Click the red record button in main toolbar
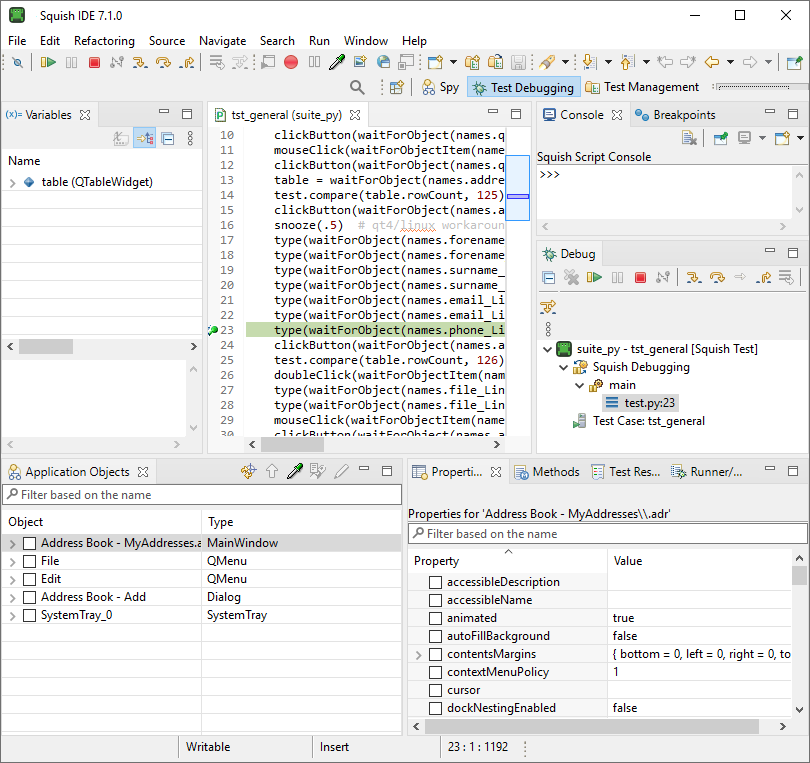This screenshot has width=810, height=763. [291, 62]
